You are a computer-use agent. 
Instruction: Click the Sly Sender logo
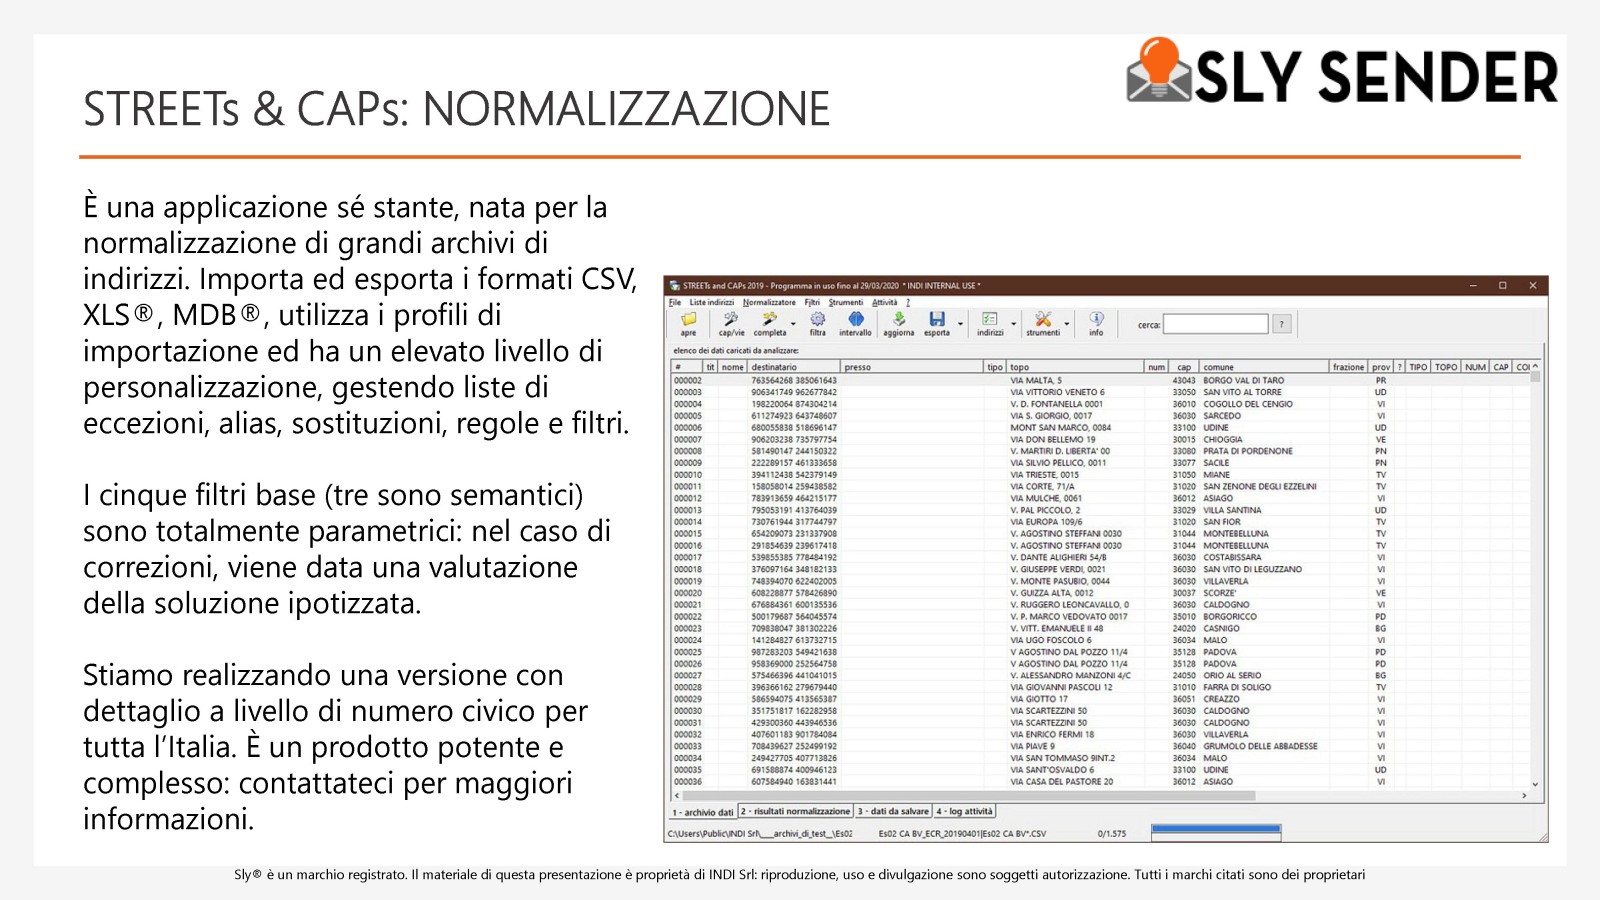click(1342, 73)
